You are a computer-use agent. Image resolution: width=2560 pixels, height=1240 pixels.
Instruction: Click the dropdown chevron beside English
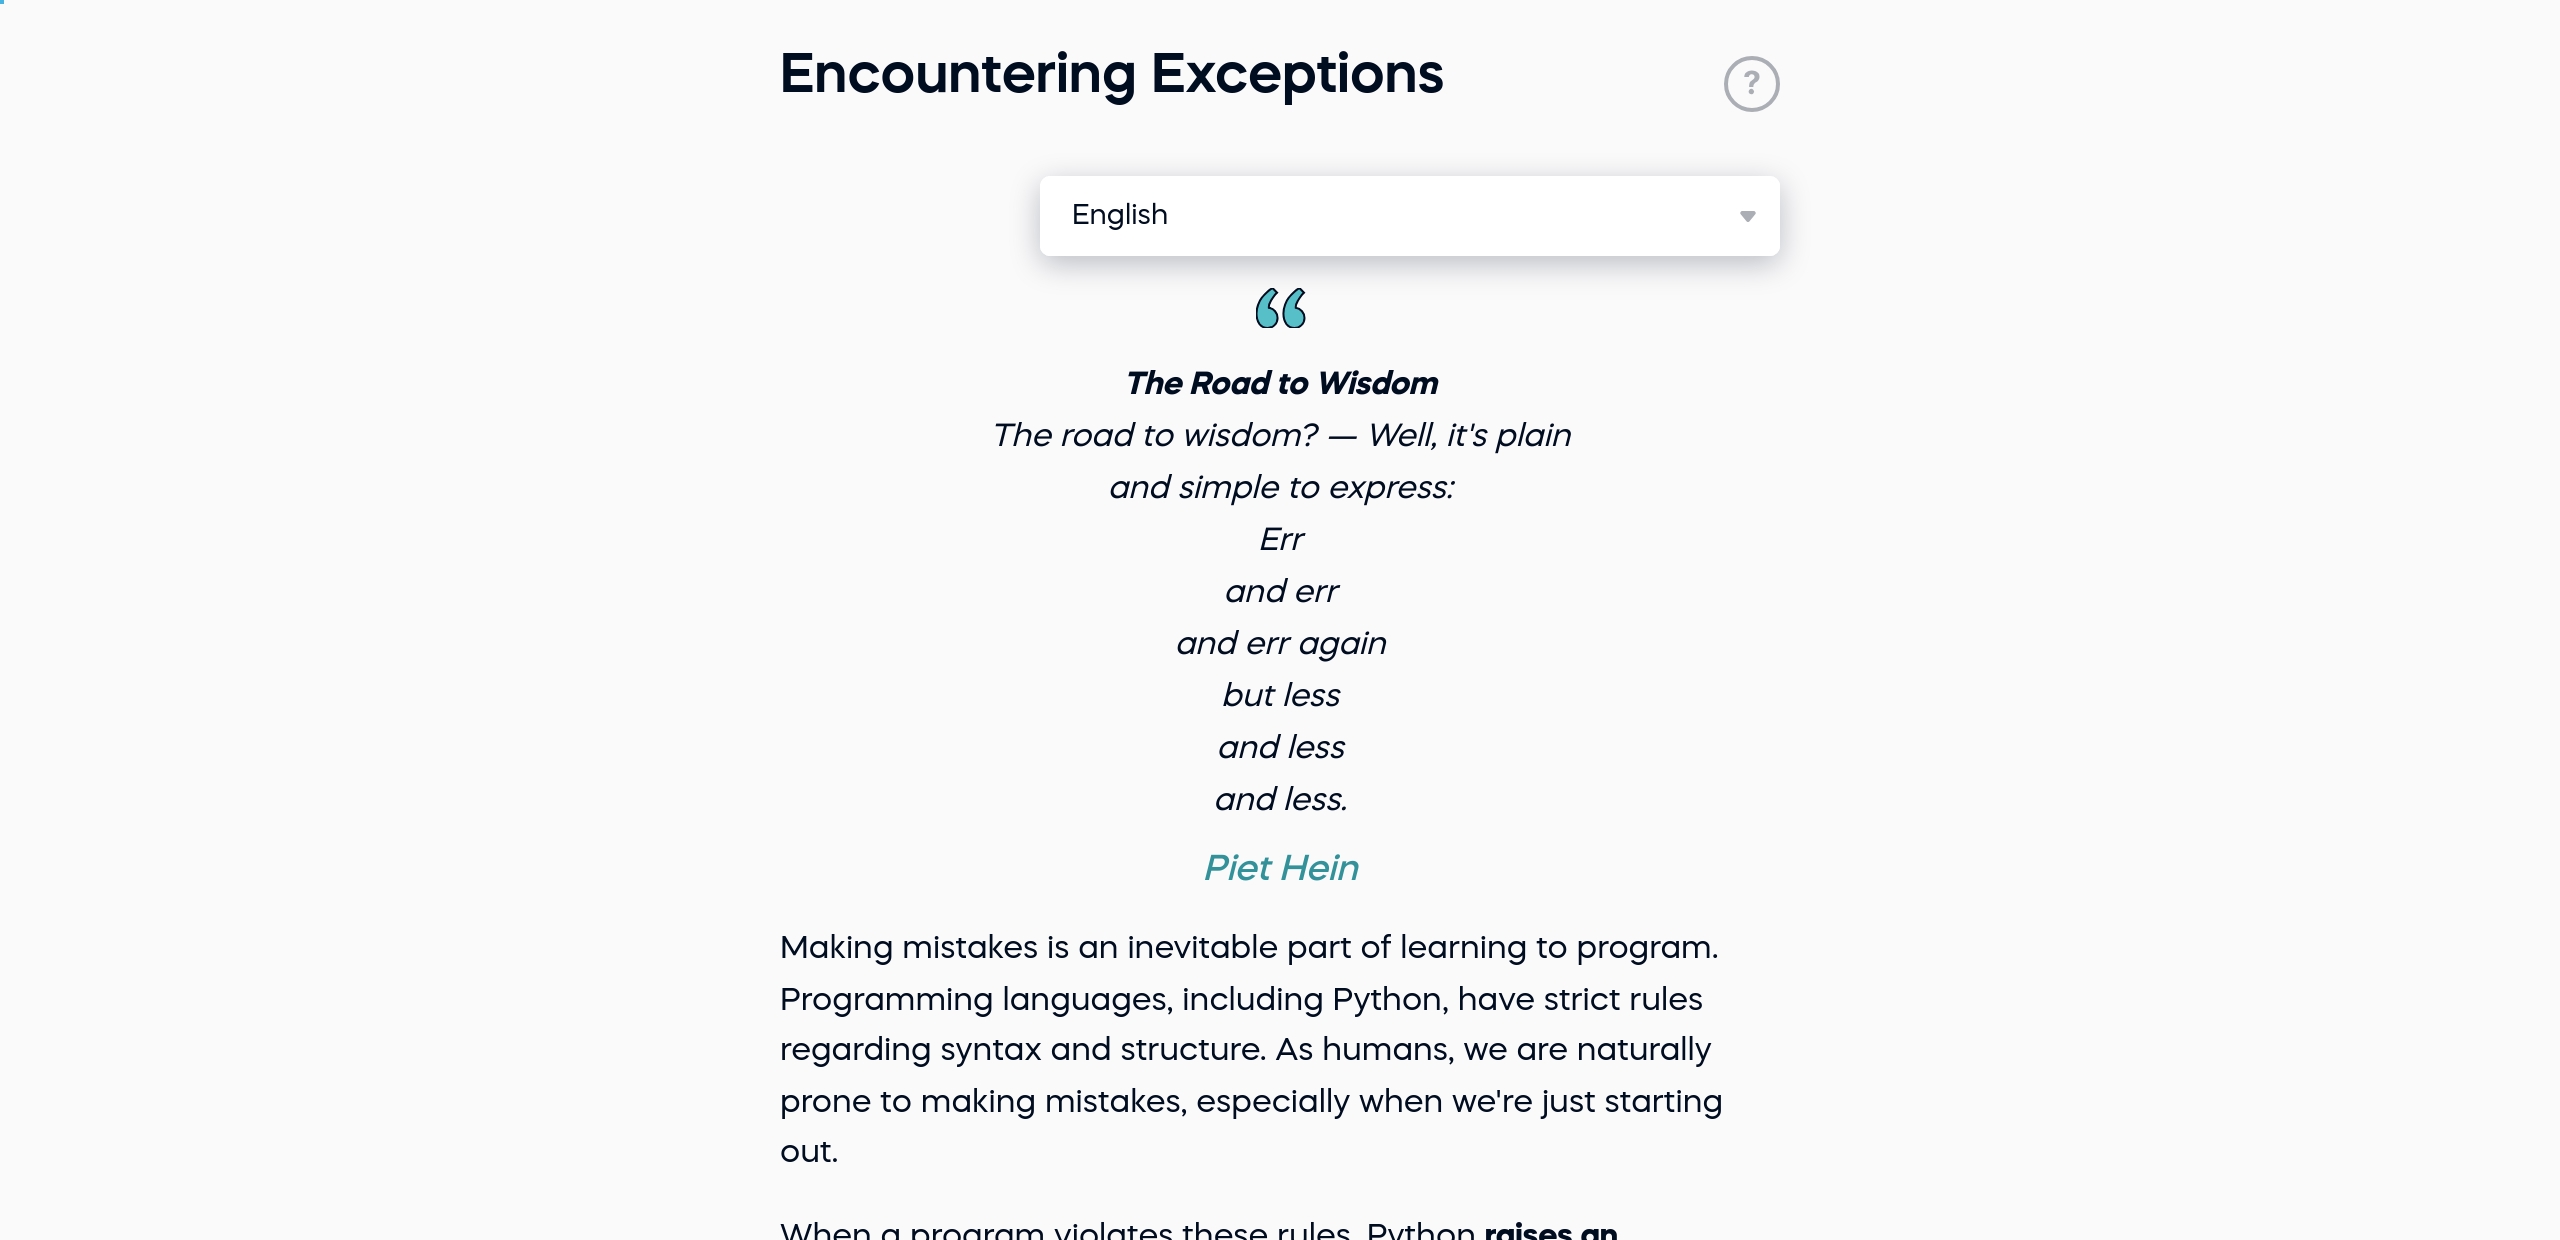point(1747,216)
